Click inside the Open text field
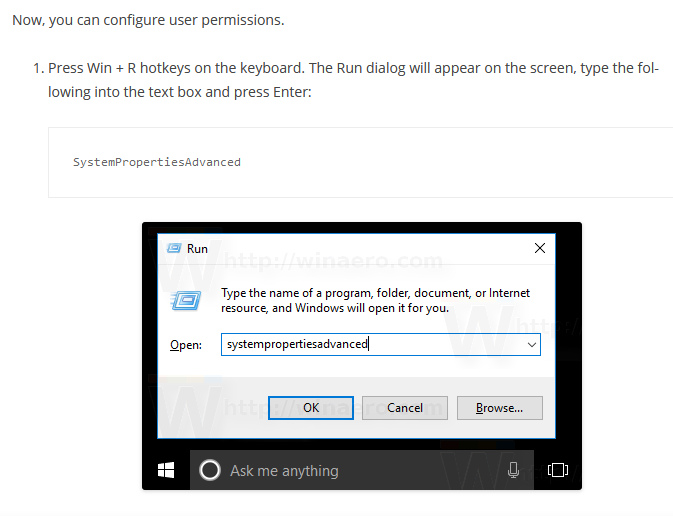673x516 pixels. (370, 344)
